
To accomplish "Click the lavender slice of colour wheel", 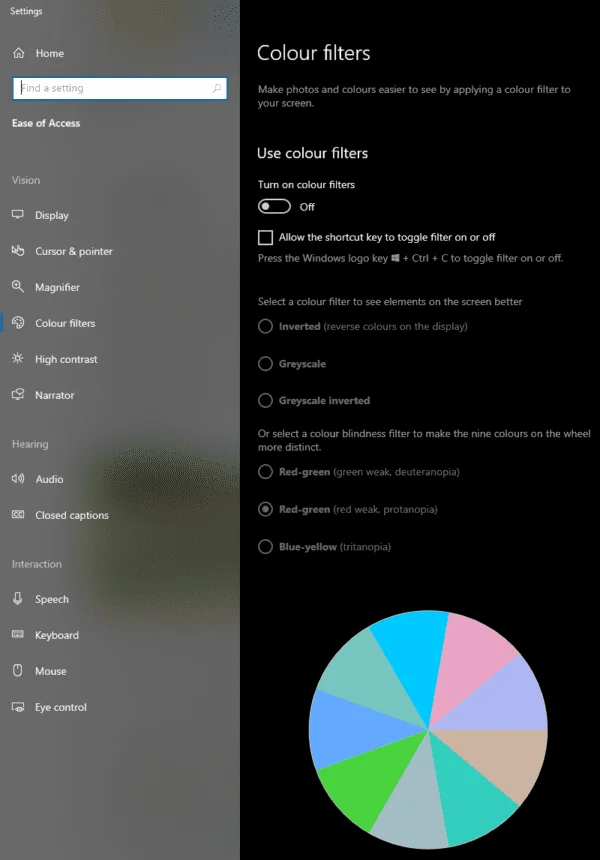I will (x=505, y=699).
